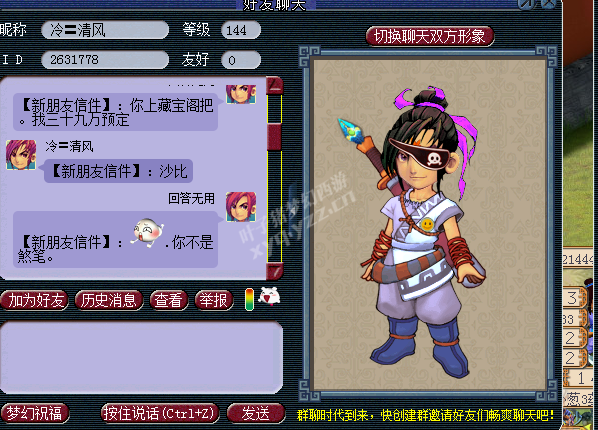Click the blushing emoji in the last message
The height and width of the screenshot is (430, 598).
(x=148, y=232)
